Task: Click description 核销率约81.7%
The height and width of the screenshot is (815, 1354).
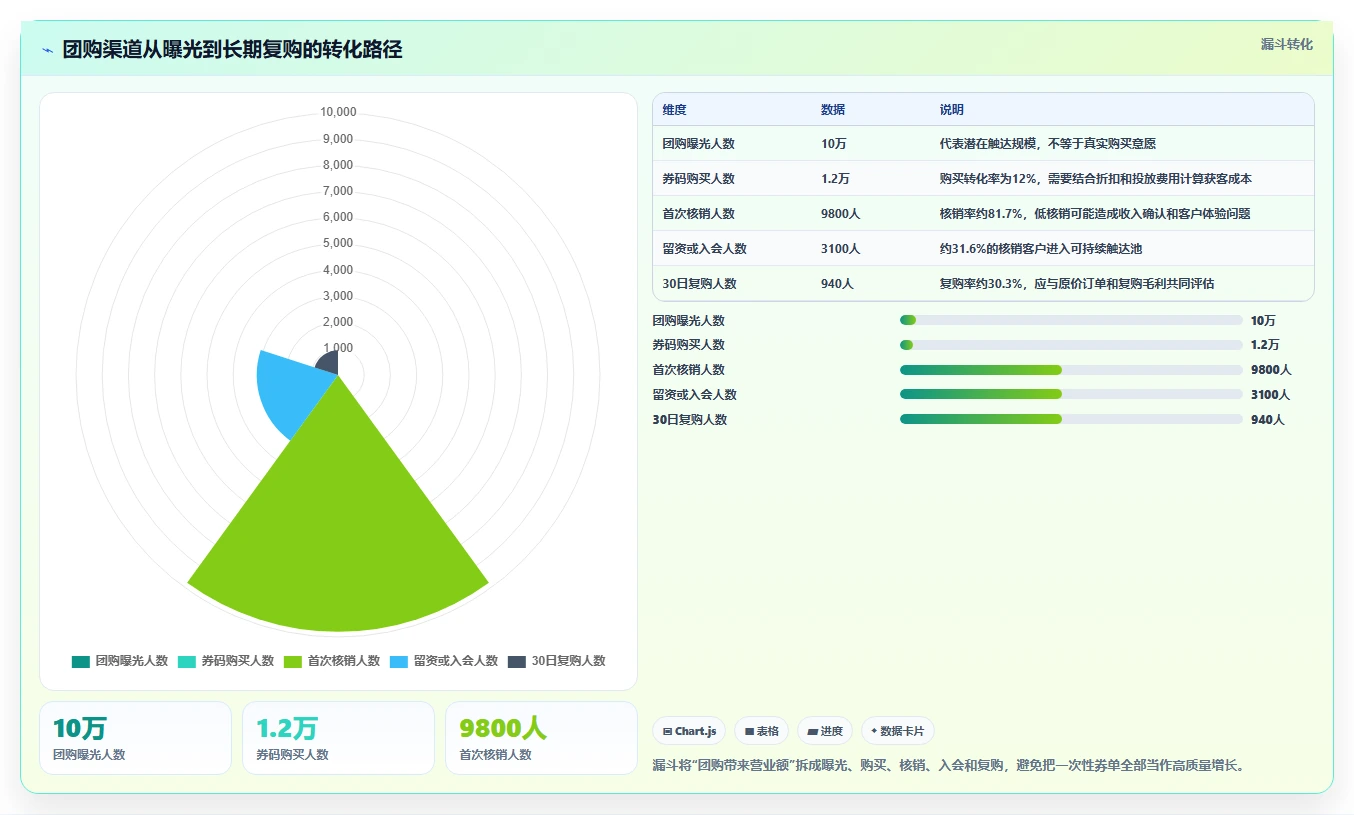Action: 1094,214
